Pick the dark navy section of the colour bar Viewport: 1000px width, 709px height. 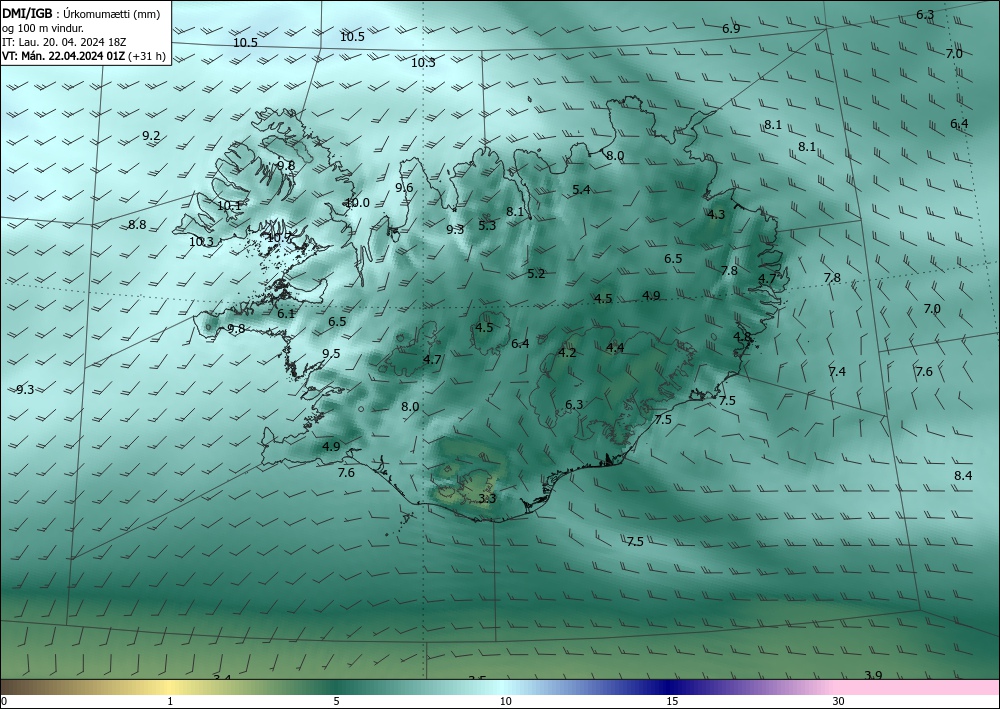click(x=666, y=687)
